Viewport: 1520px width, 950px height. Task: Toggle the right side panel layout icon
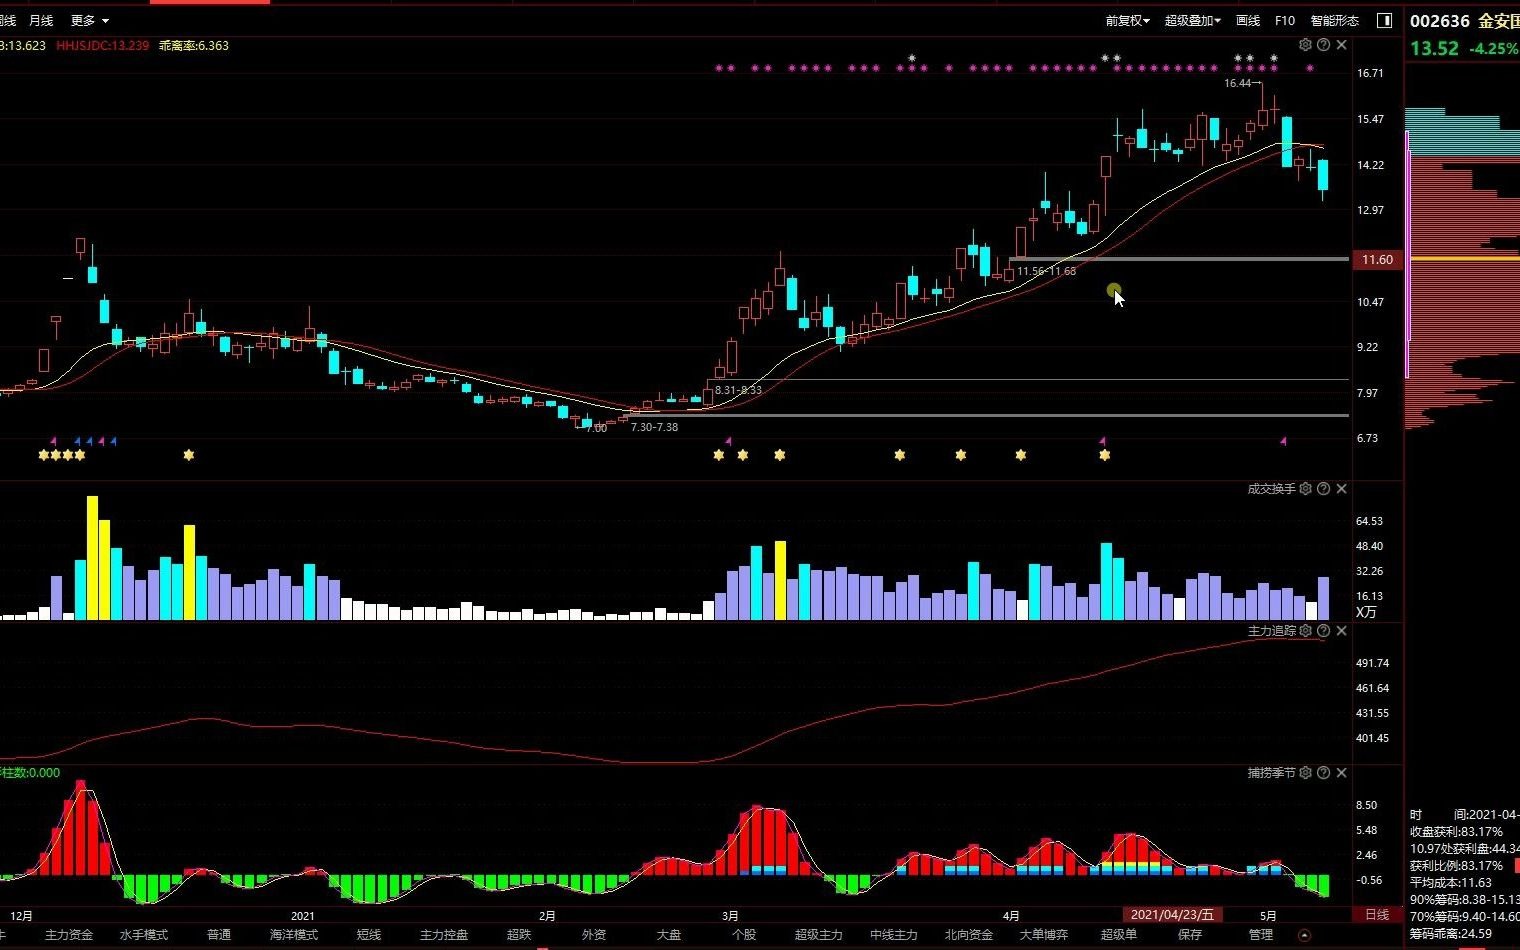pyautogui.click(x=1385, y=20)
